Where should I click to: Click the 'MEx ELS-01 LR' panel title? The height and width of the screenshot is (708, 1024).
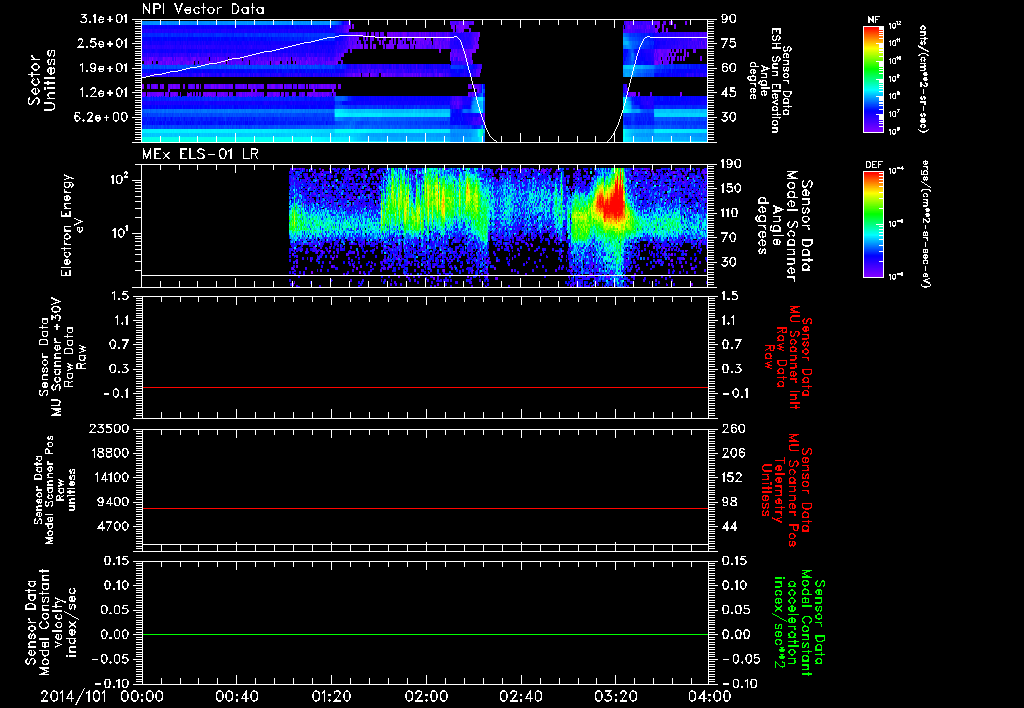200,154
